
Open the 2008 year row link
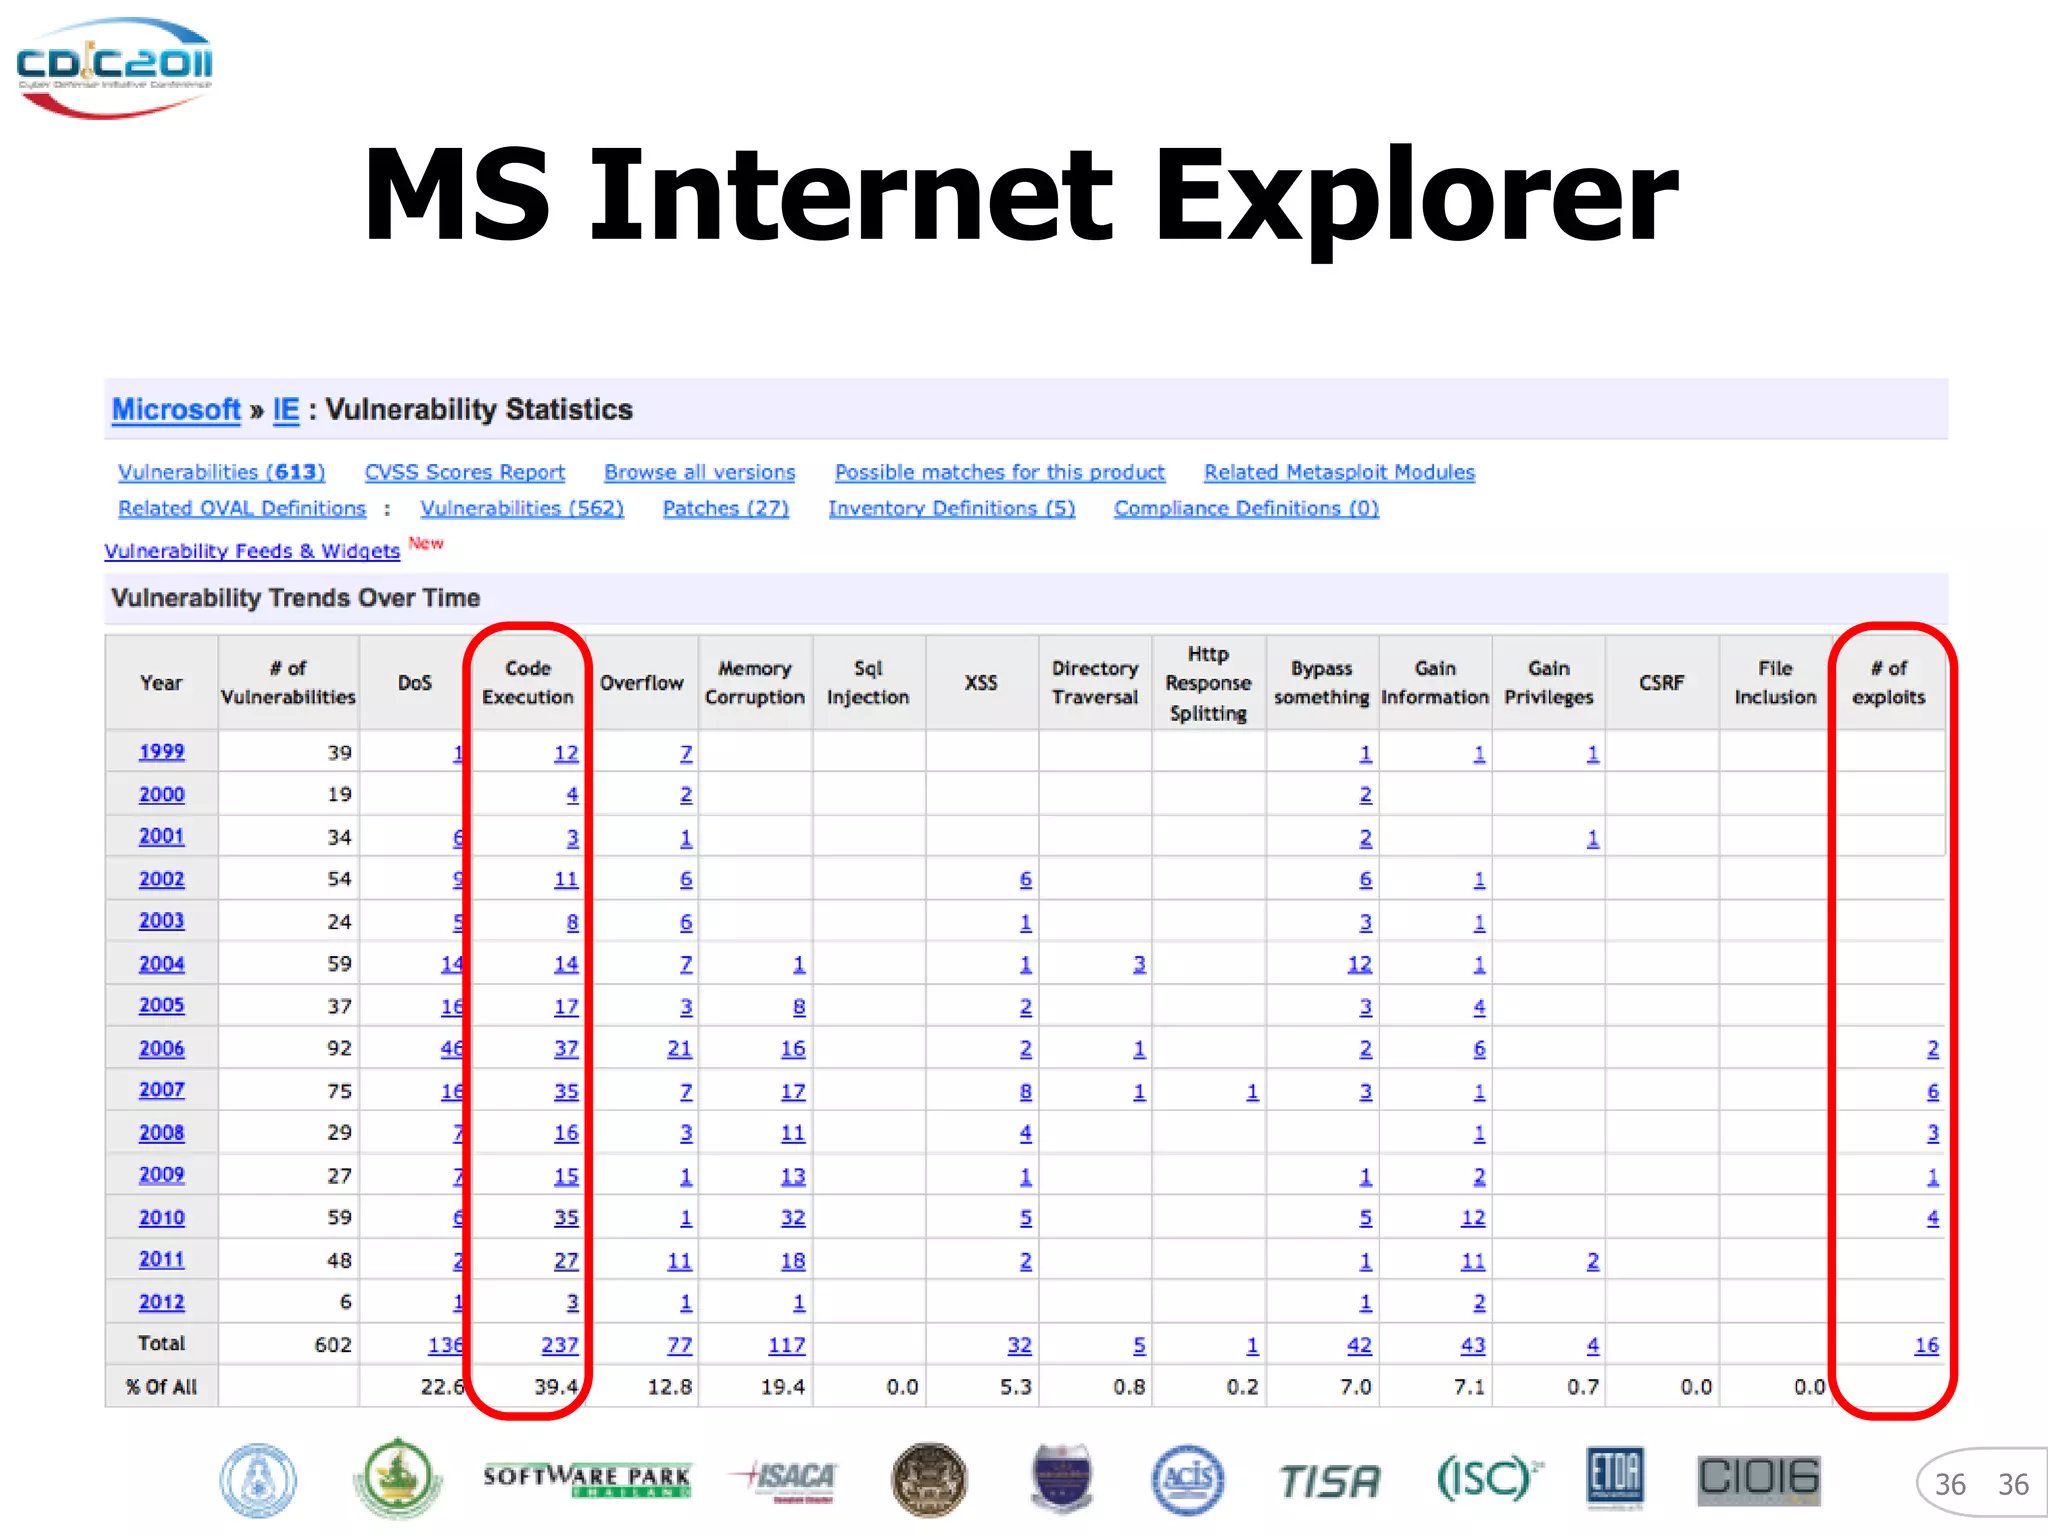162,1133
